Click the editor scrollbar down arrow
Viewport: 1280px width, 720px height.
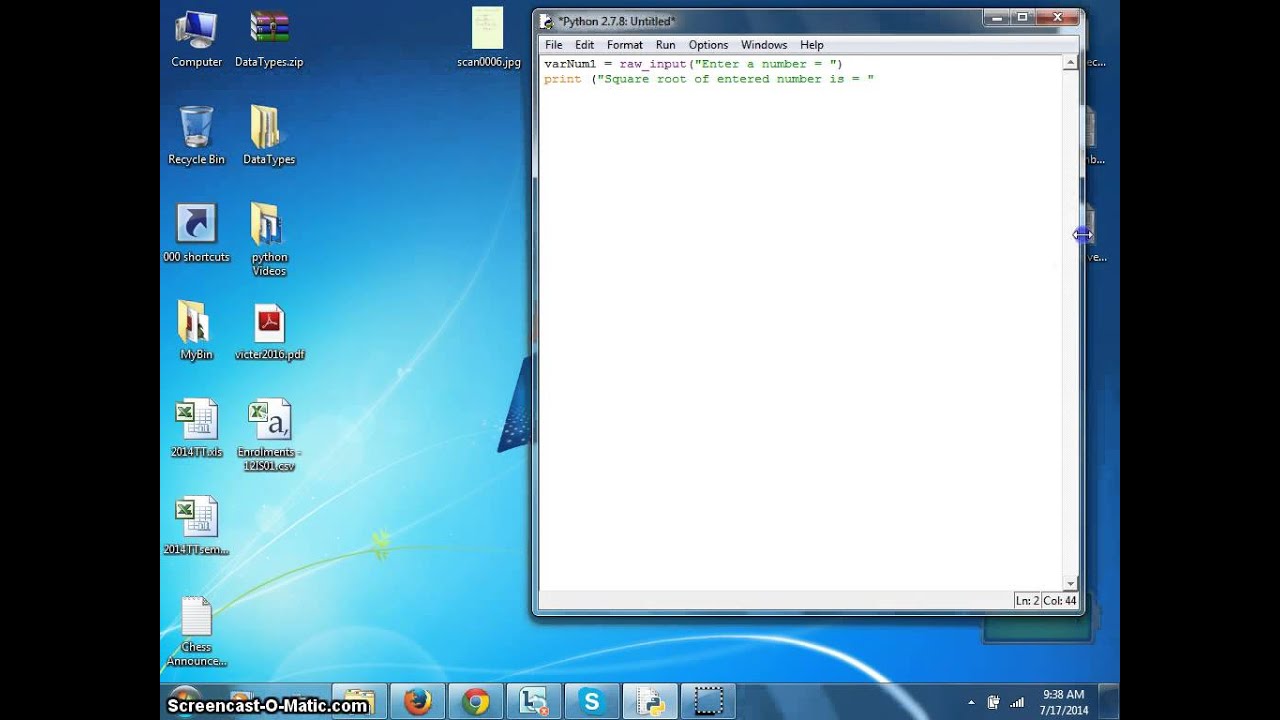click(1070, 584)
